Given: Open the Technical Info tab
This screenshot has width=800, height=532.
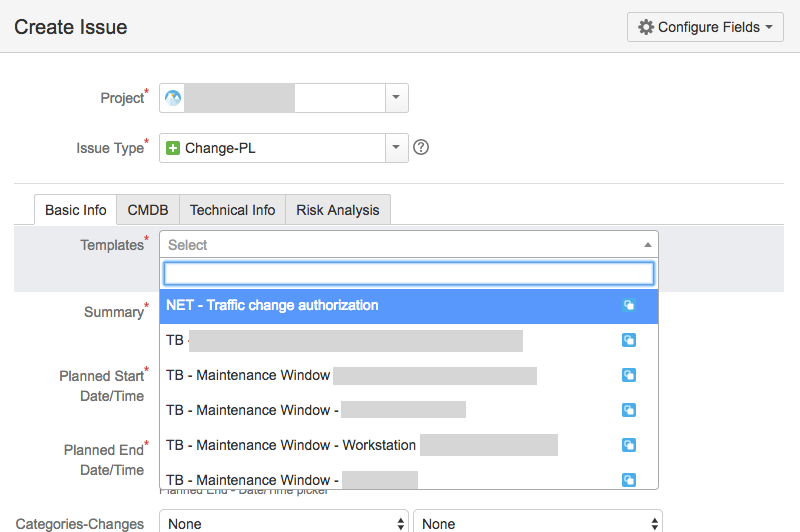Looking at the screenshot, I should (233, 210).
